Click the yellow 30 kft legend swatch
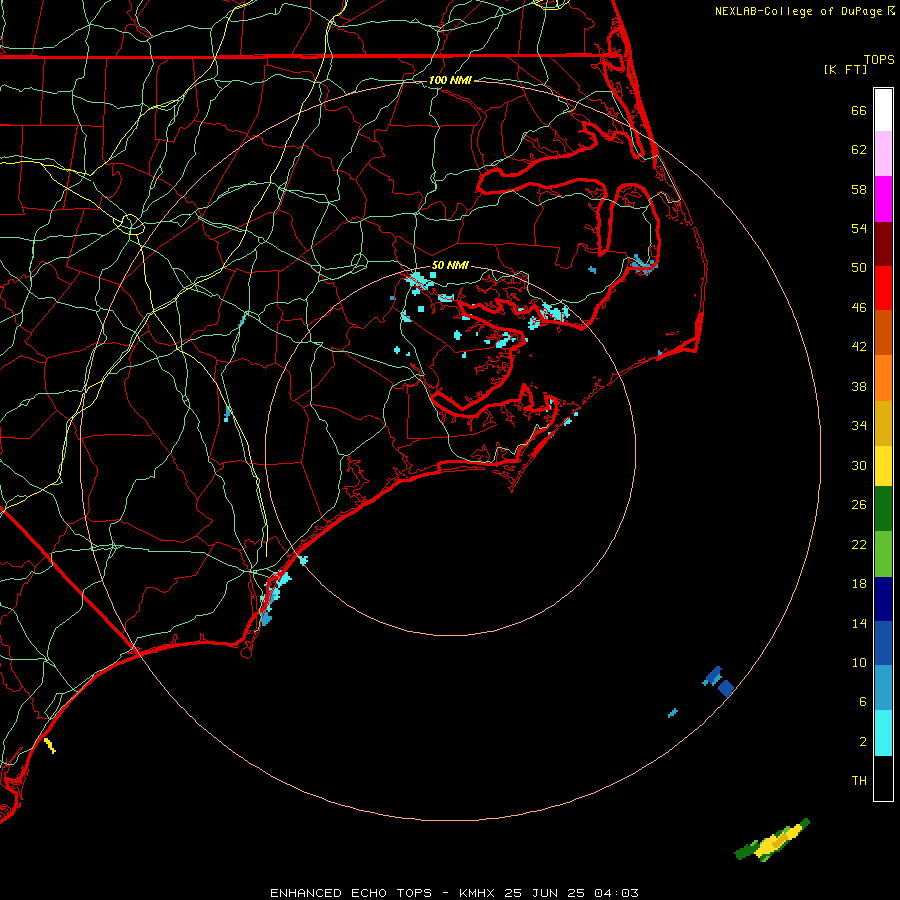This screenshot has height=900, width=900. [883, 466]
